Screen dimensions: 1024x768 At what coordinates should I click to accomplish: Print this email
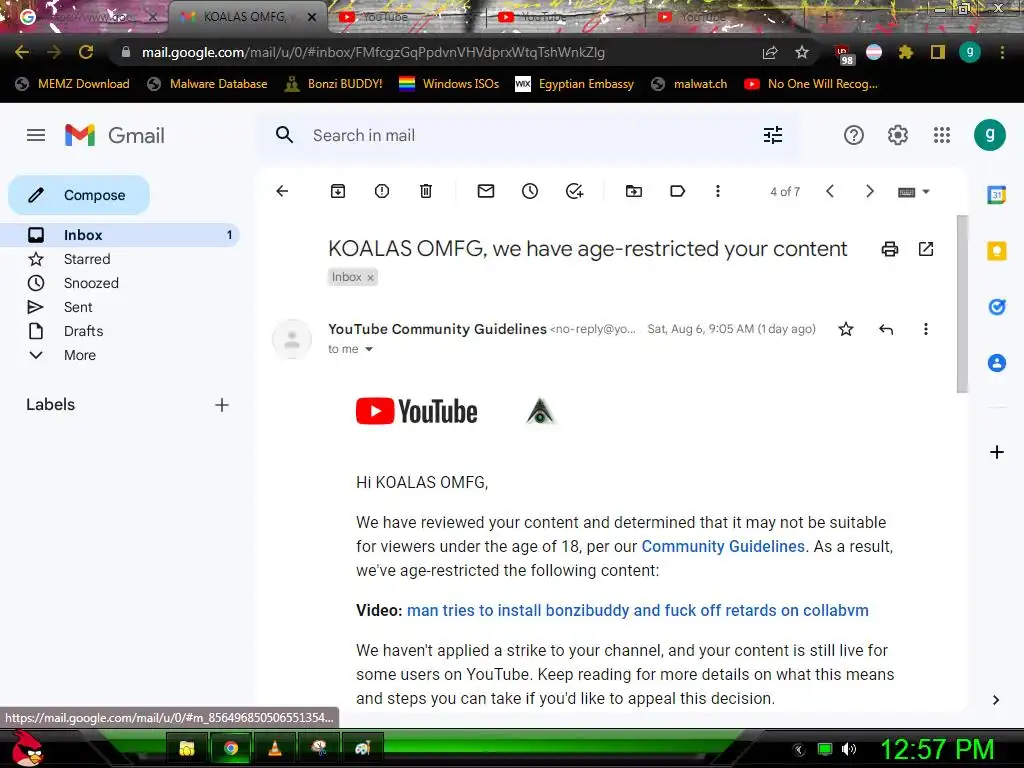click(x=889, y=249)
